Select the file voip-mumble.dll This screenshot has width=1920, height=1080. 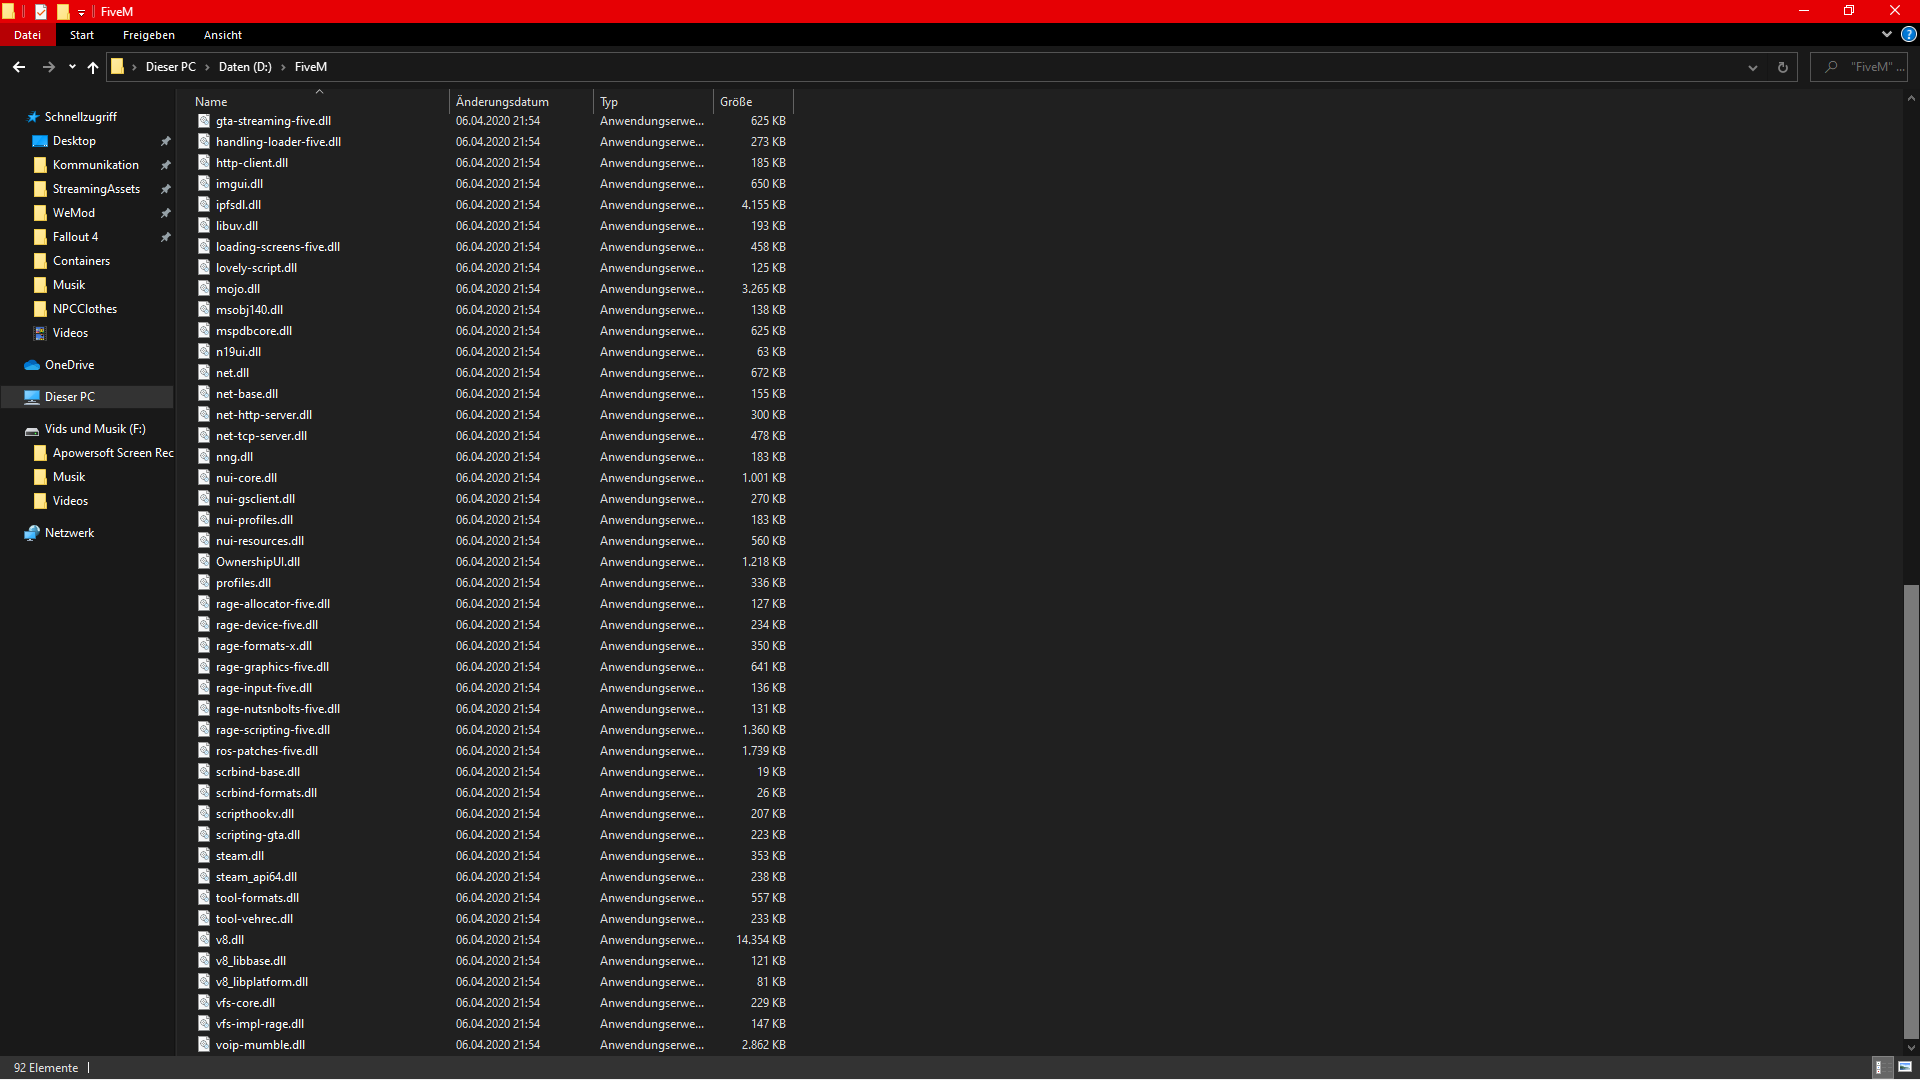262,1044
